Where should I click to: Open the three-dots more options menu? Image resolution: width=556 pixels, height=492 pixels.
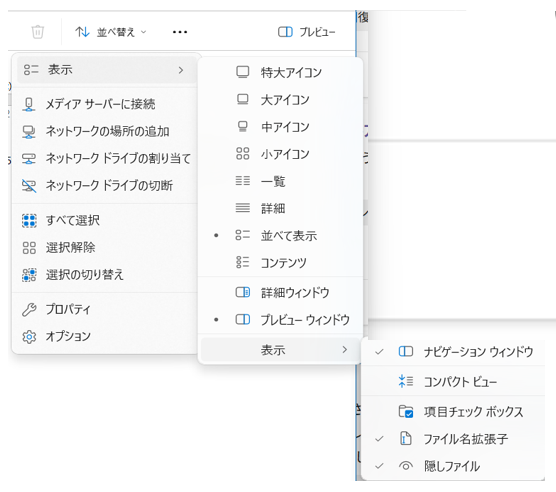pos(180,32)
